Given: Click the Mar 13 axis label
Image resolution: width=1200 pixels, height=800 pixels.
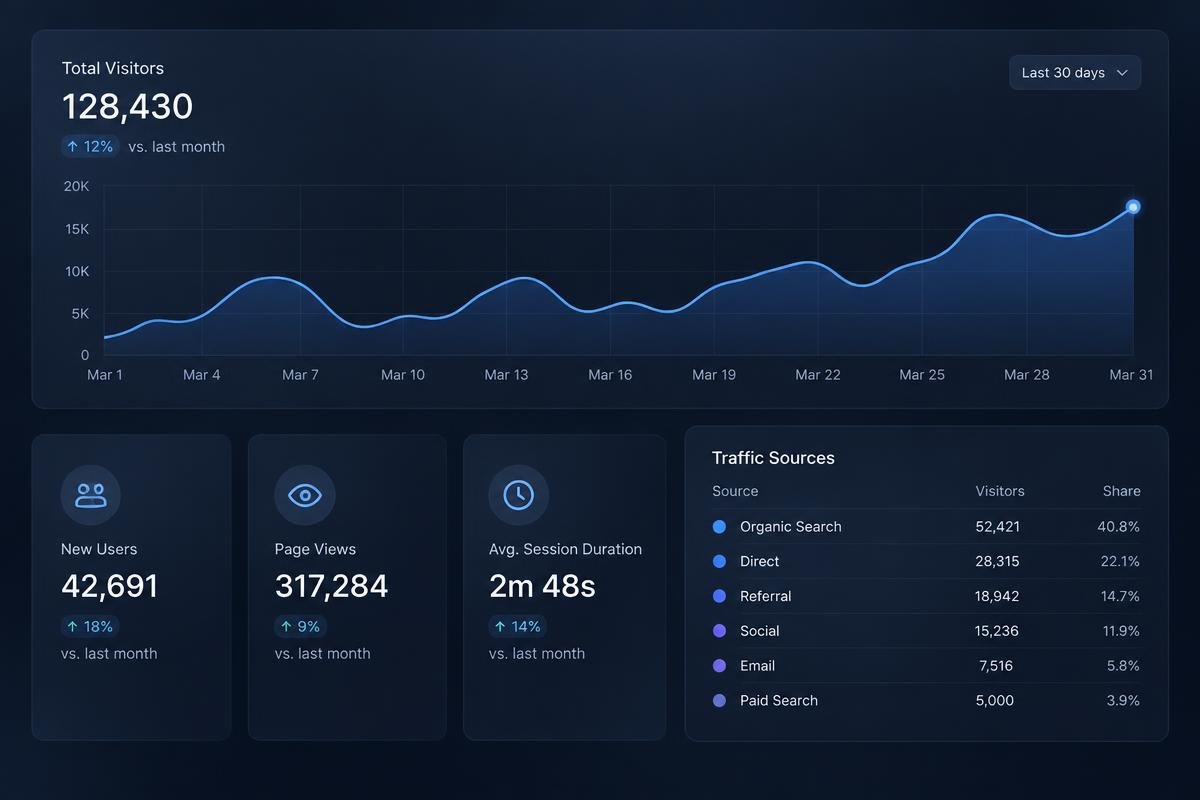Looking at the screenshot, I should point(506,375).
